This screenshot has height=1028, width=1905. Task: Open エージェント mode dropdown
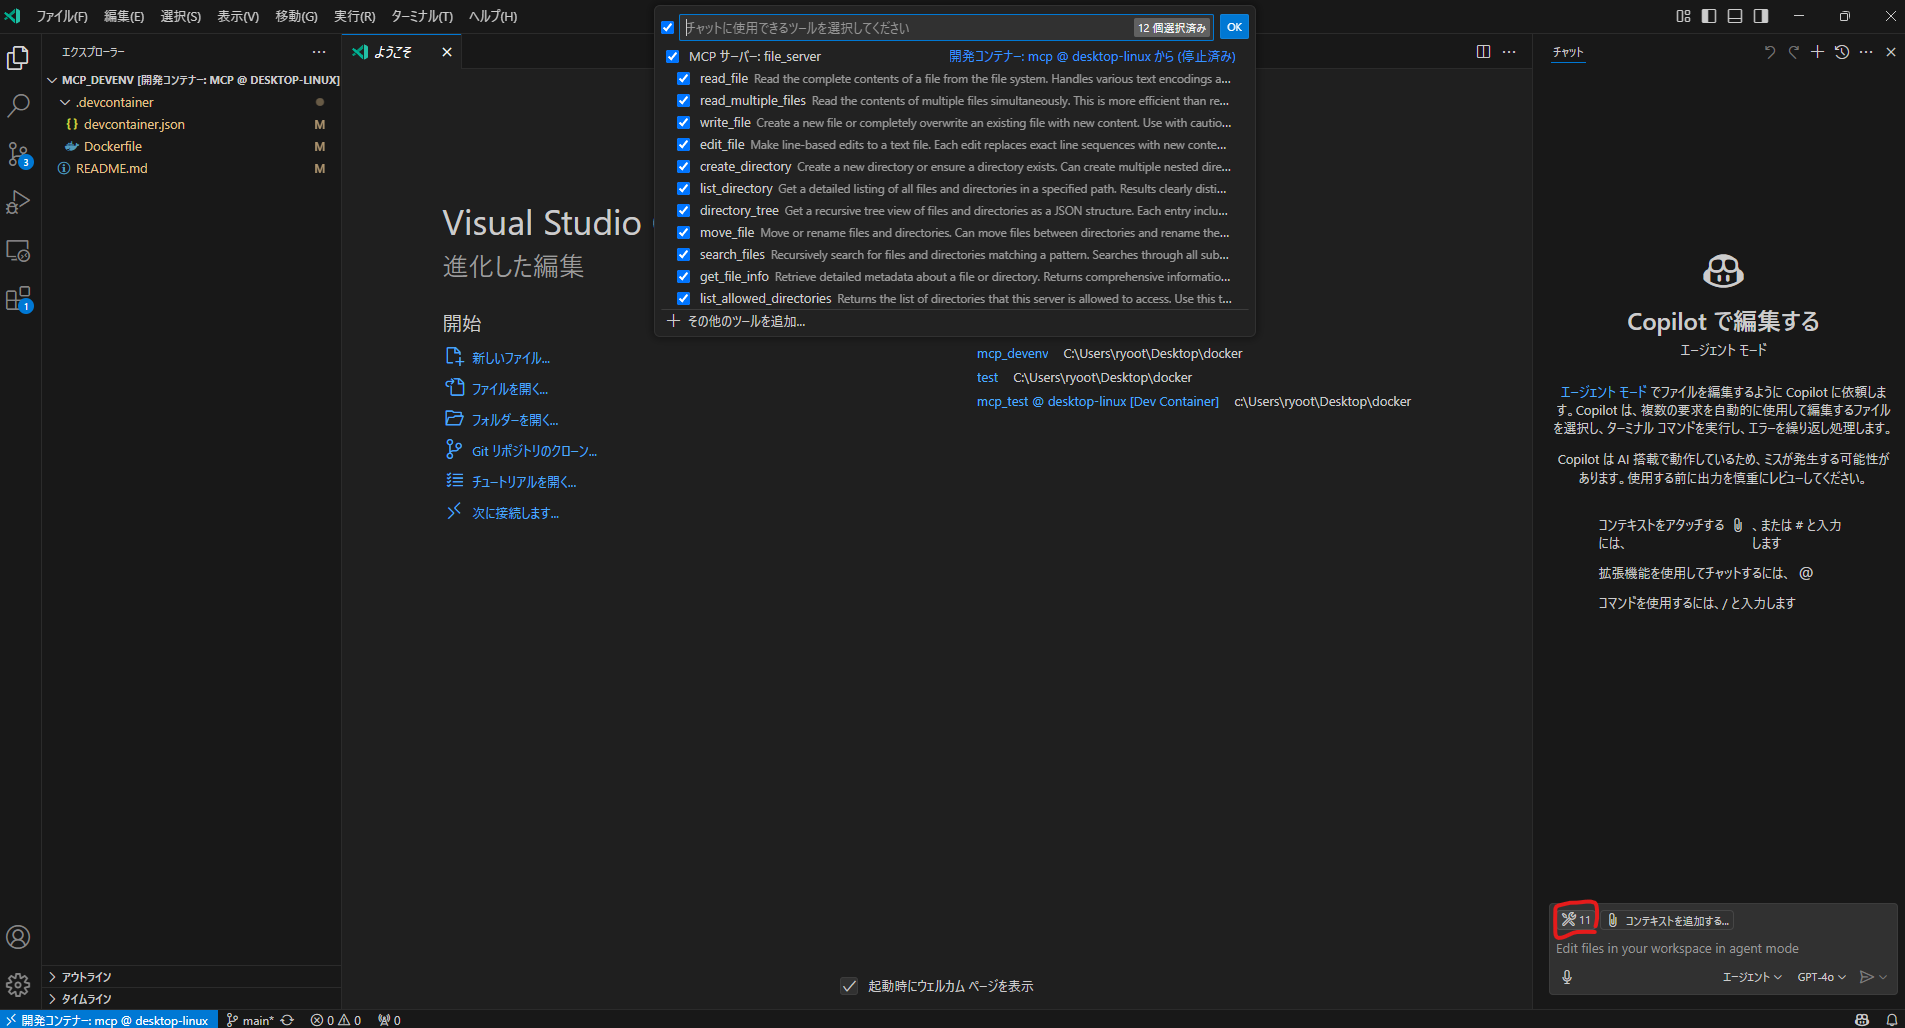[x=1751, y=977]
